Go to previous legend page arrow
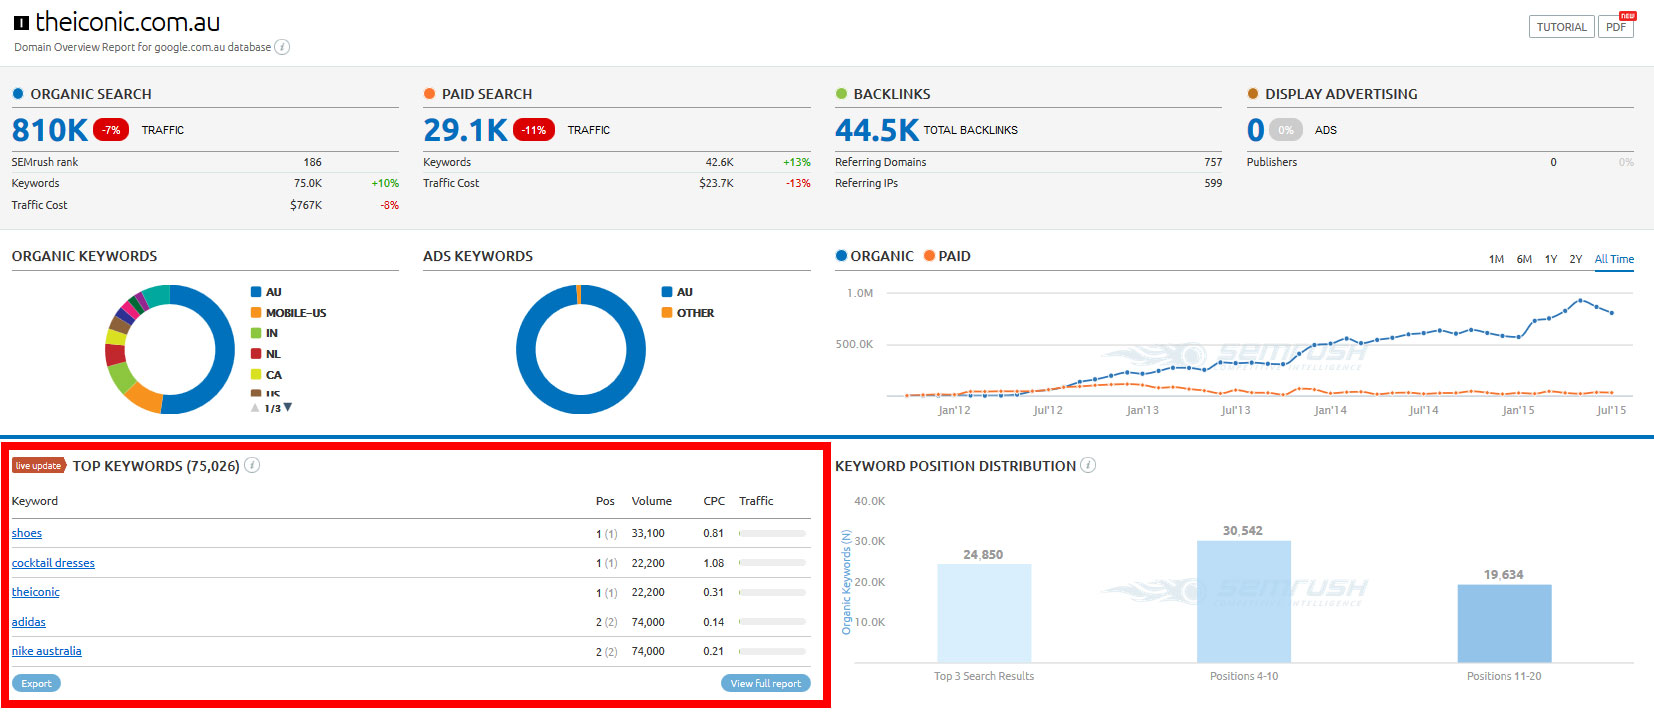 [x=255, y=407]
